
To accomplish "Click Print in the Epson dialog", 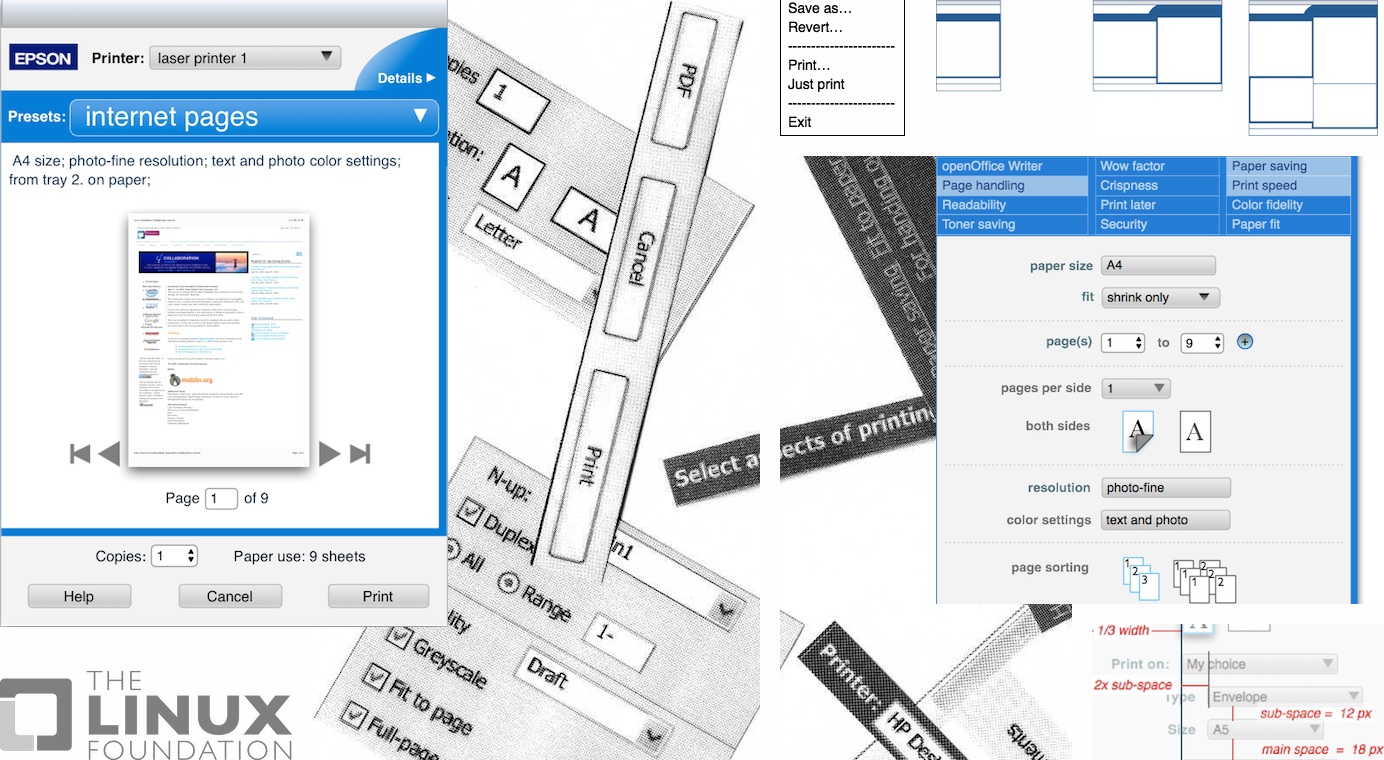I will 378,596.
